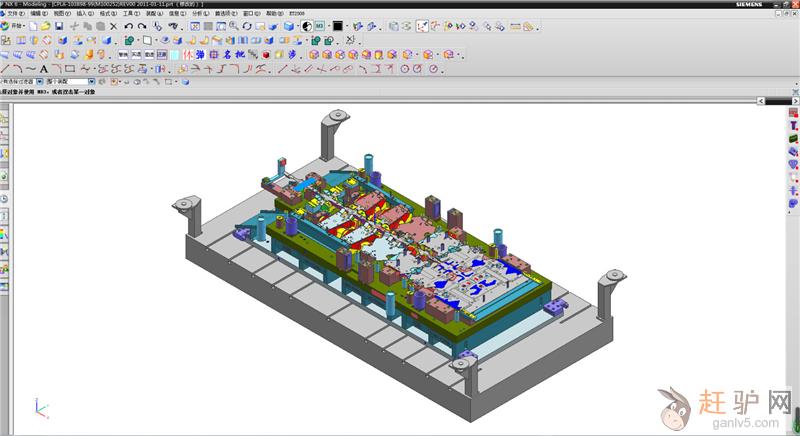Viewport: 800px width, 436px height.
Task: Click the Save floppy disk icon
Action: click(x=60, y=26)
